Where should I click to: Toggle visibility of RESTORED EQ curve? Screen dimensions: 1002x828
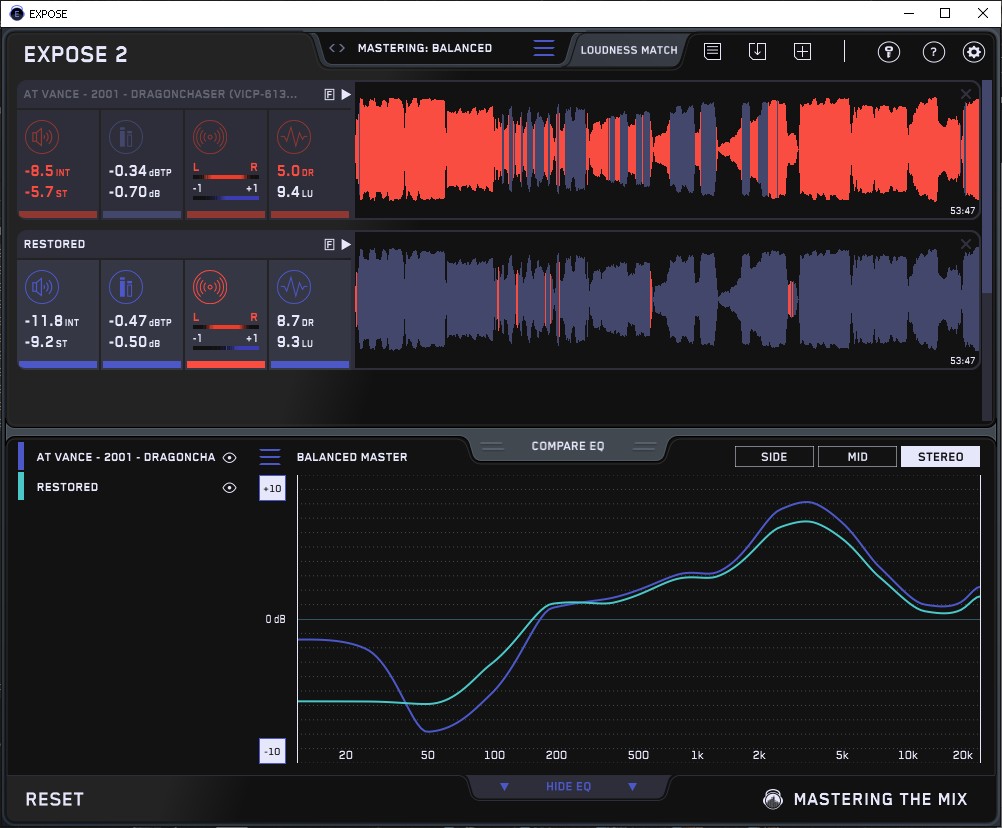(230, 488)
